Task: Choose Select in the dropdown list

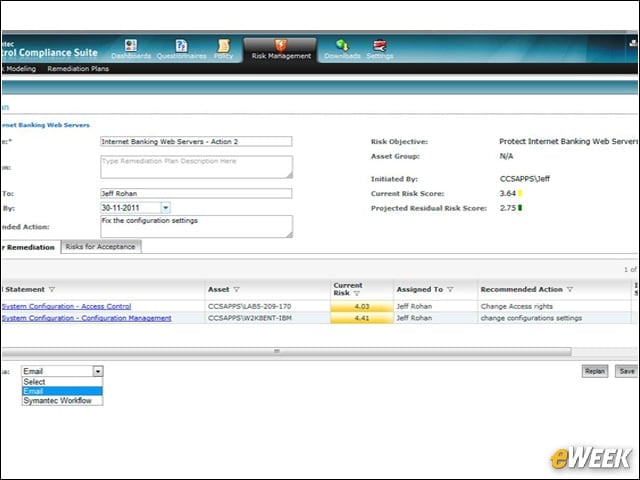Action: point(62,382)
